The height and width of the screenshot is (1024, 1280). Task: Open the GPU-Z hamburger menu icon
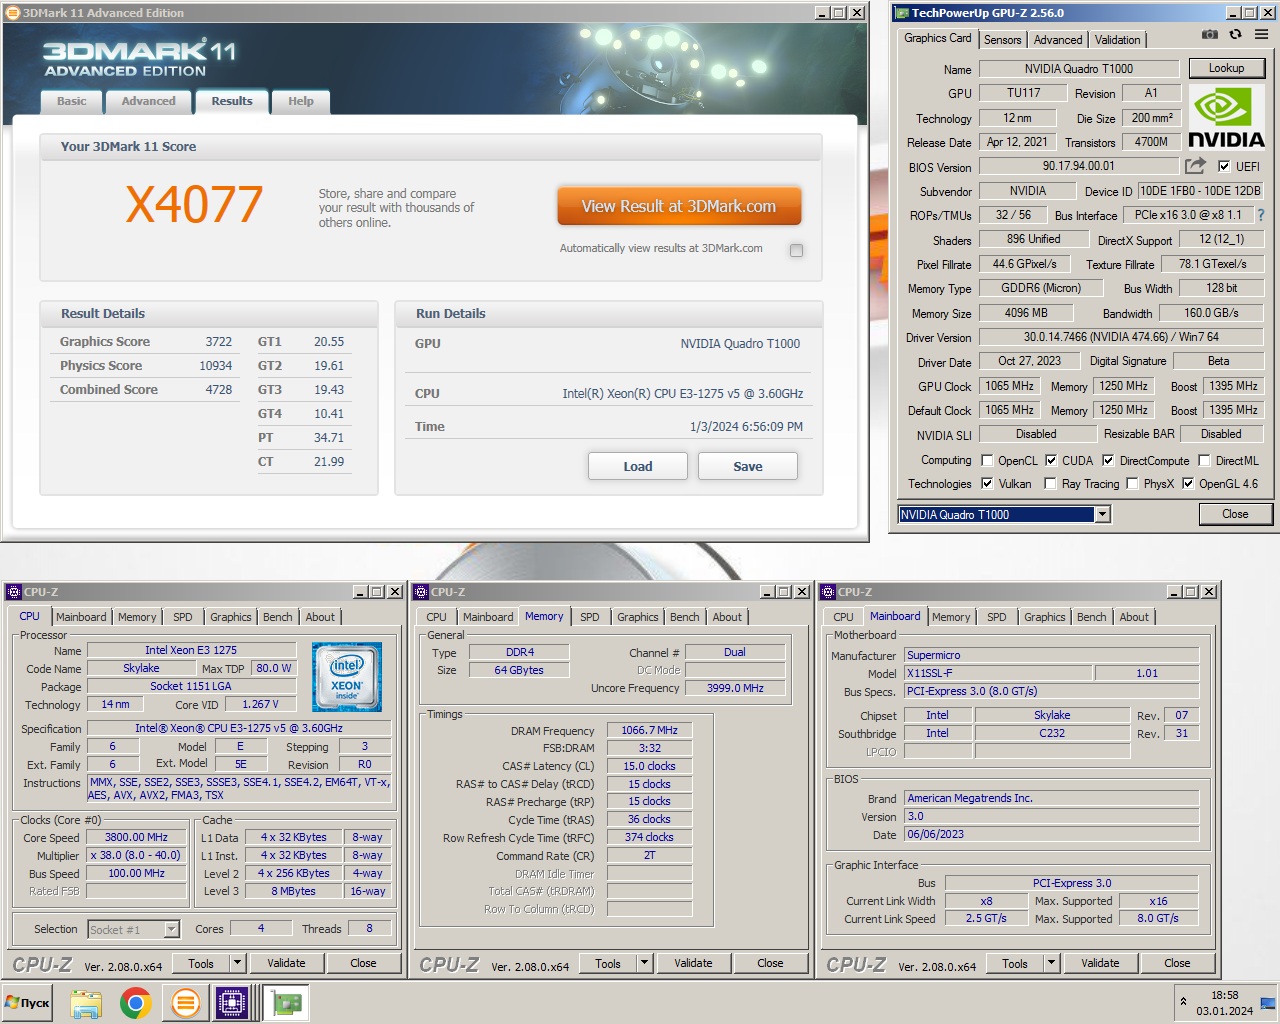point(1261,34)
